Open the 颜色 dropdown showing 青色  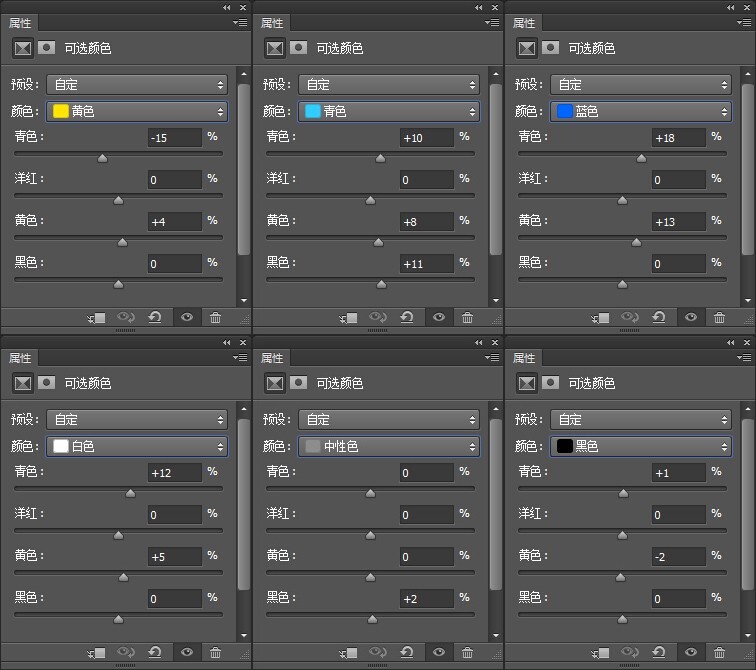[389, 111]
